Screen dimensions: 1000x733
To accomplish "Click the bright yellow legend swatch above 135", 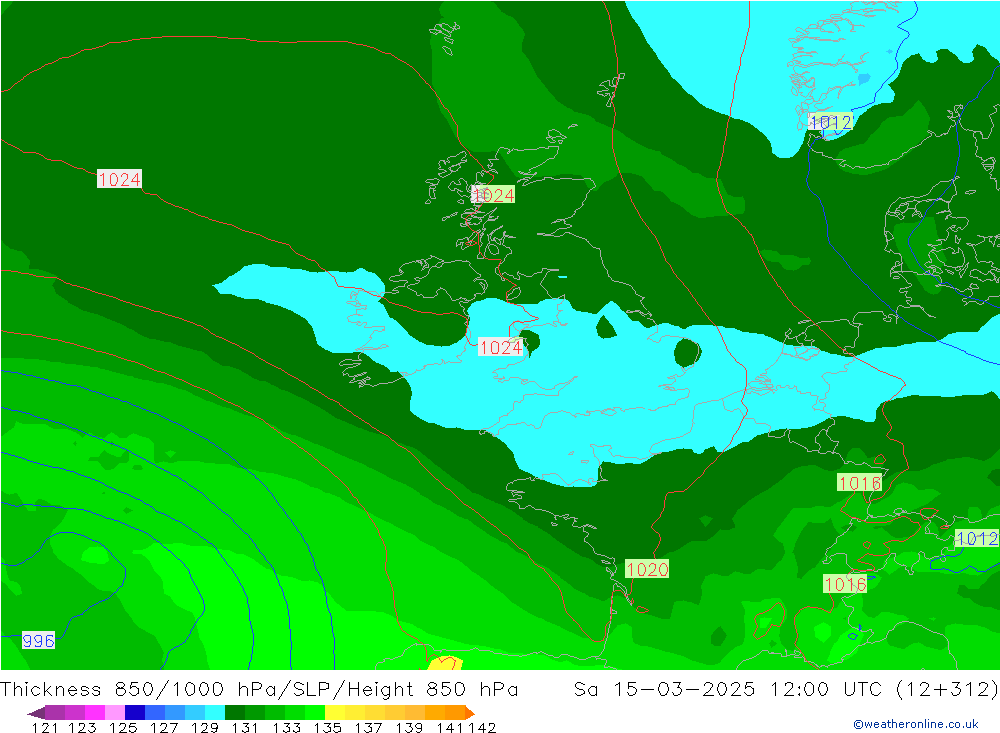I will (x=335, y=712).
